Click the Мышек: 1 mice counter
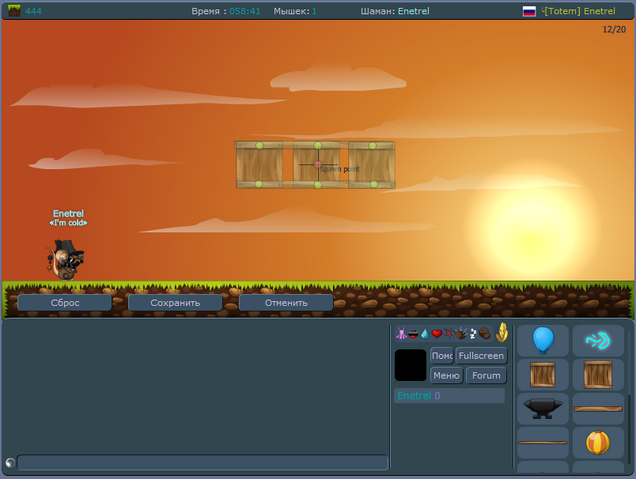The width and height of the screenshot is (636, 479). pyautogui.click(x=295, y=11)
